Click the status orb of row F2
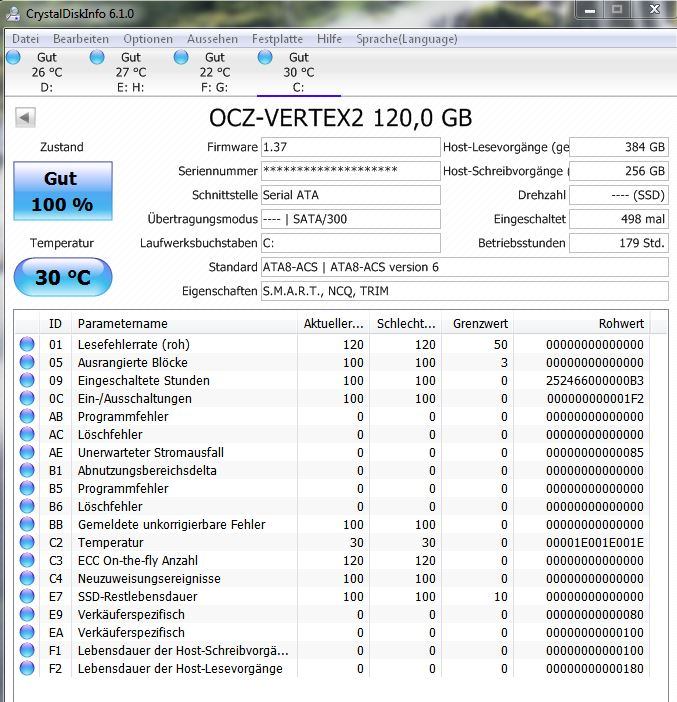Image resolution: width=677 pixels, height=702 pixels. click(27, 668)
